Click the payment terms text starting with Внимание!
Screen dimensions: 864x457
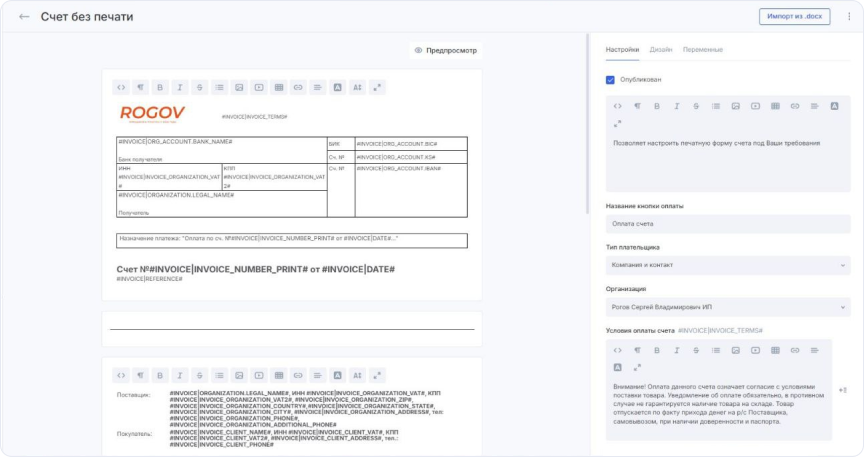719,404
